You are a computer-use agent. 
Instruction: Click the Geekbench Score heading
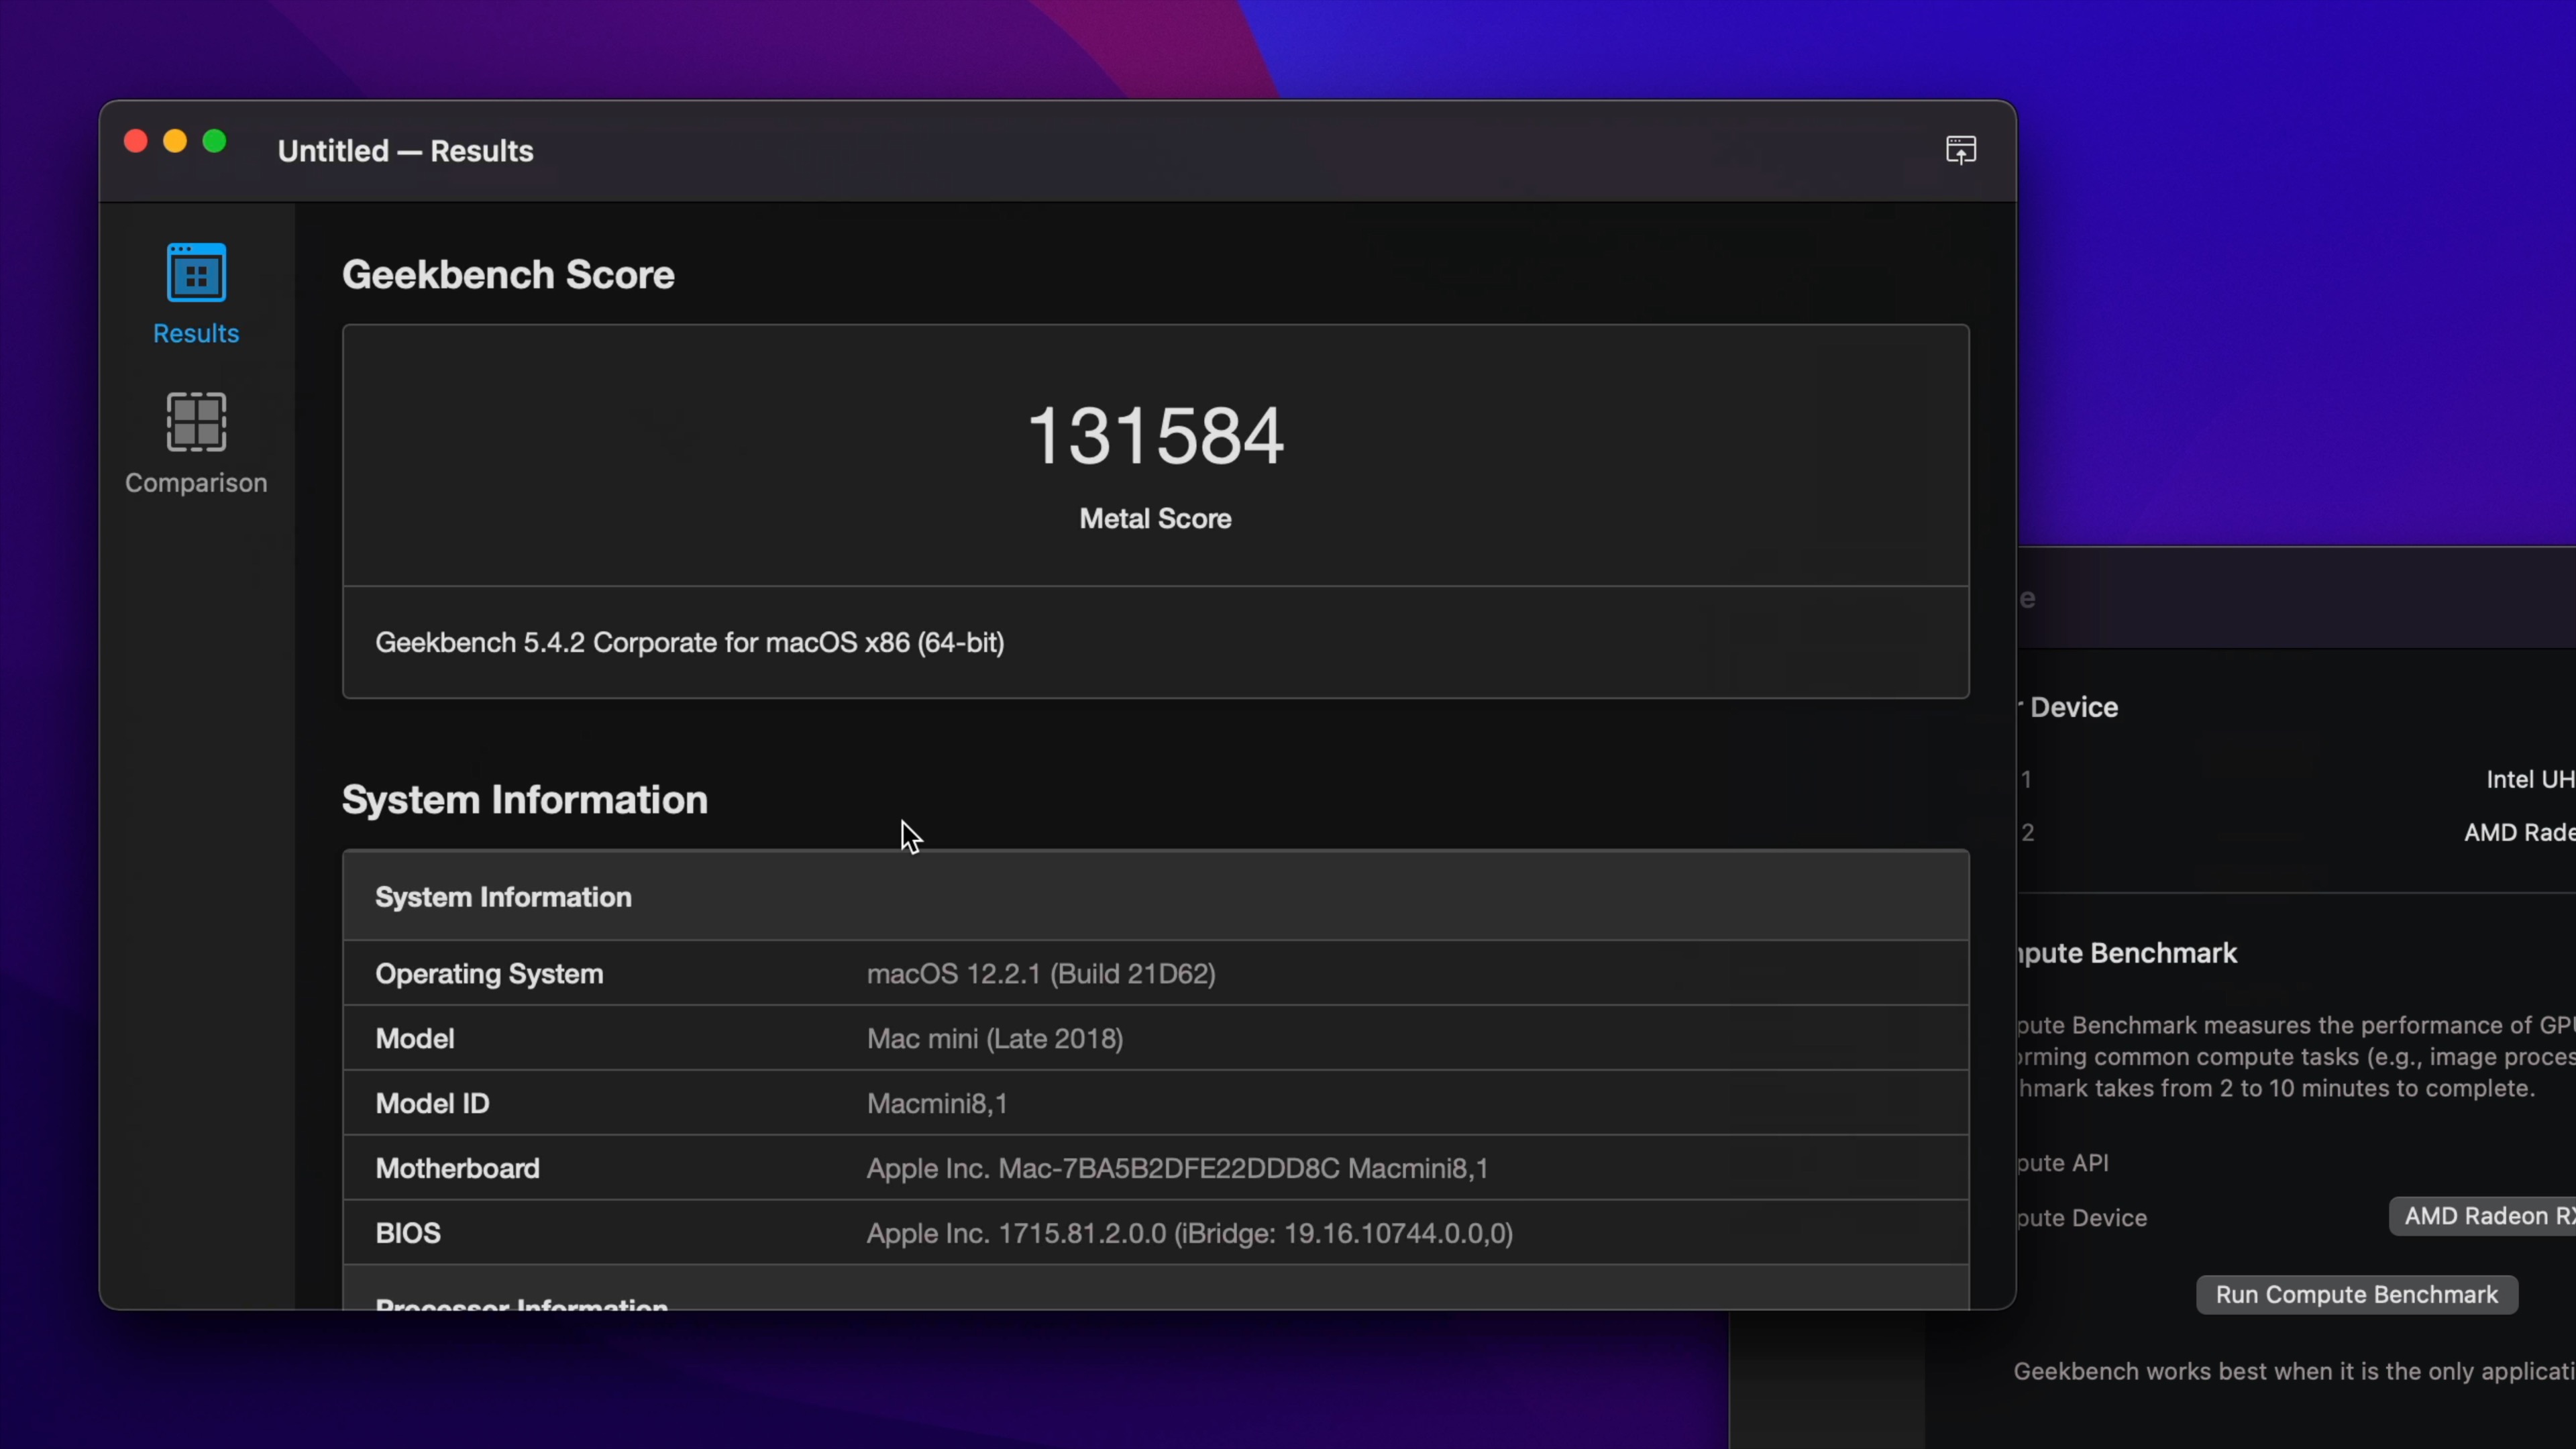pos(508,275)
